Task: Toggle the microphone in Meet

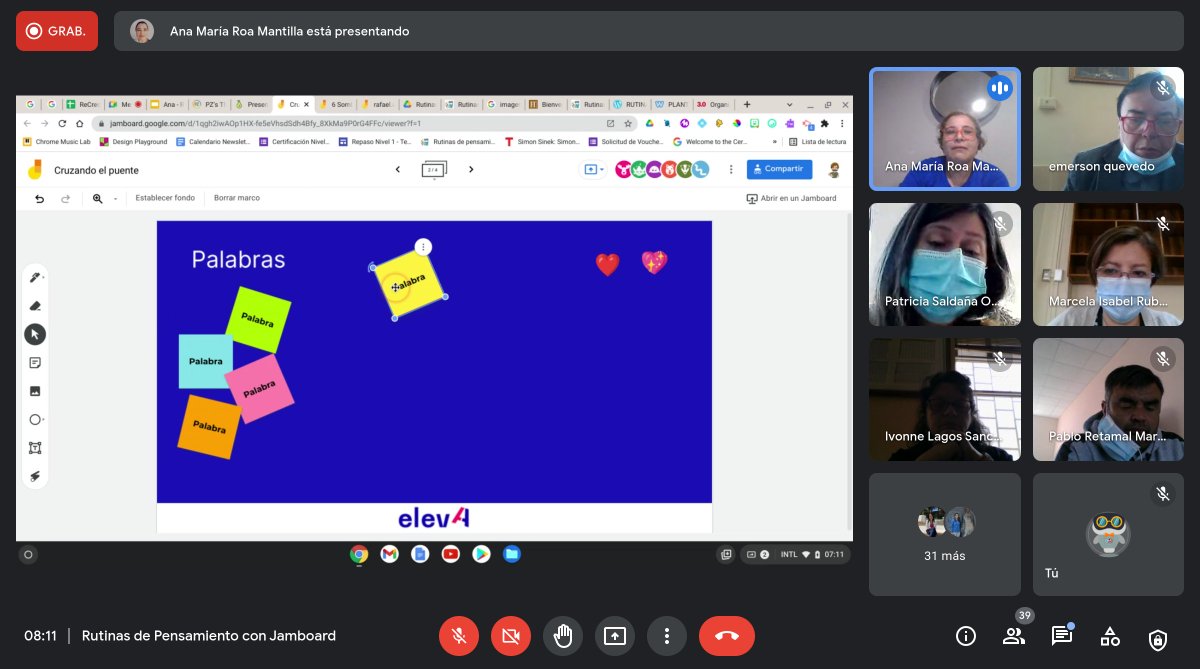Action: (x=459, y=636)
